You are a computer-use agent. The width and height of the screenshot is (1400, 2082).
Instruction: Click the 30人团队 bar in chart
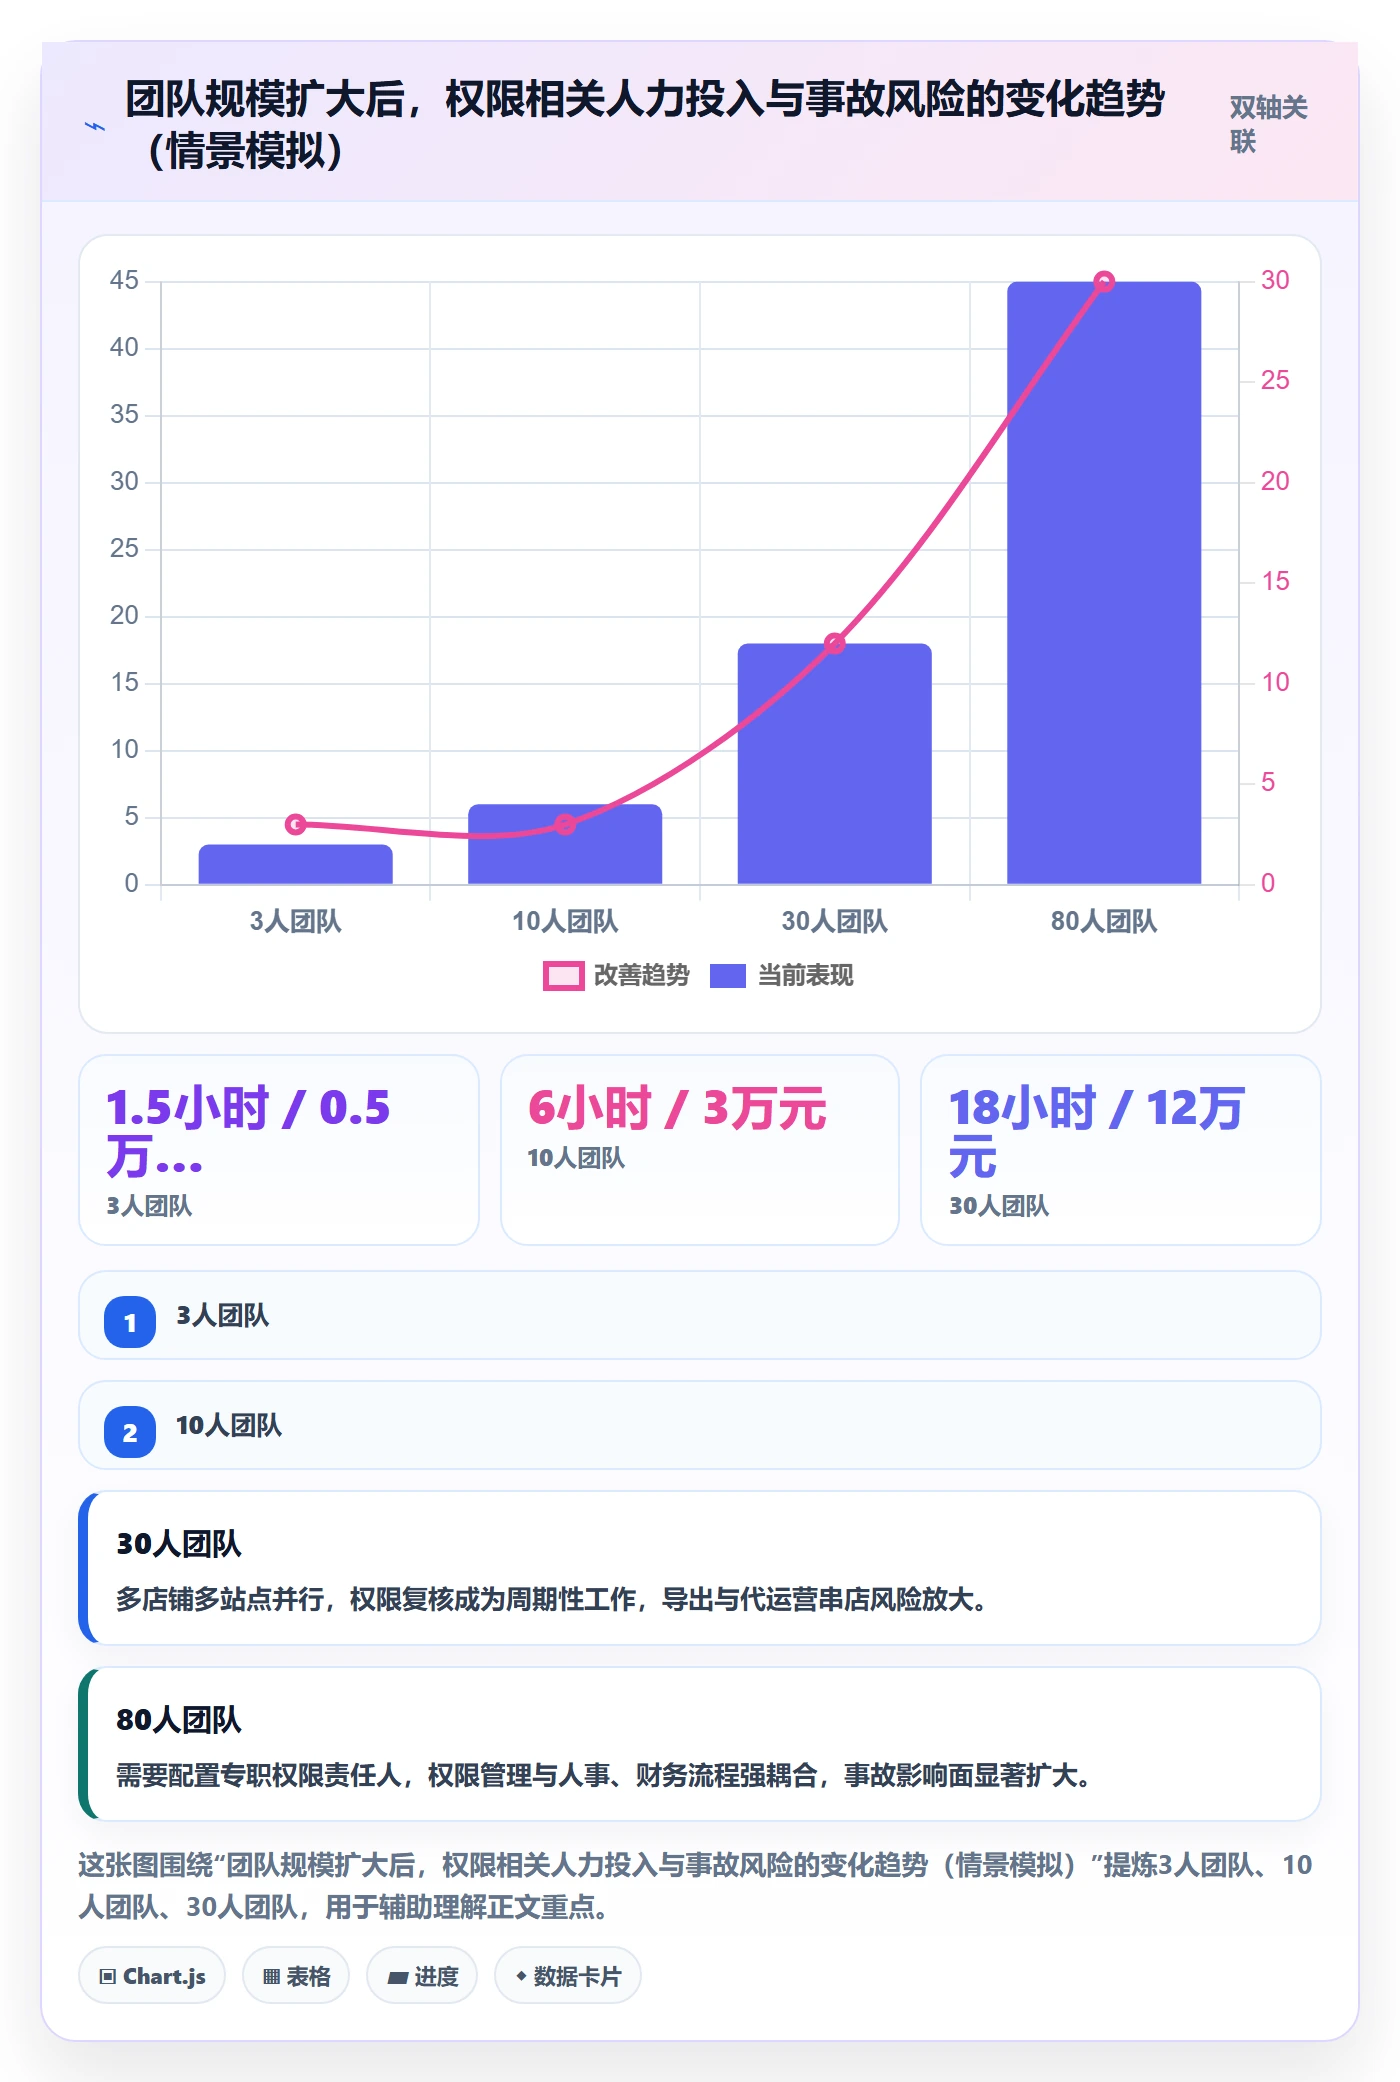(x=834, y=763)
